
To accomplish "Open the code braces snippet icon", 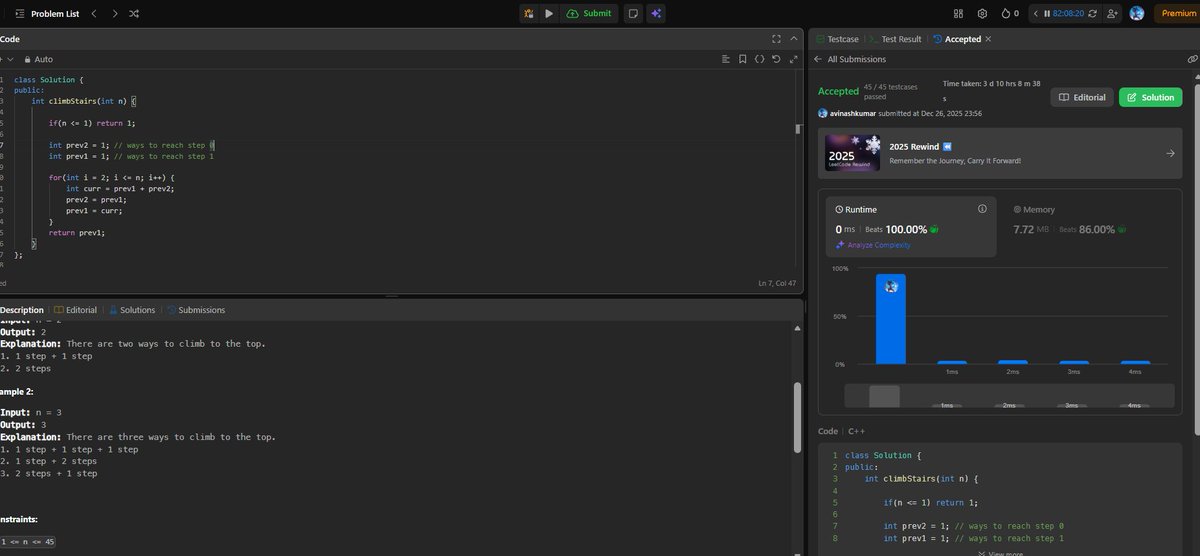I will (759, 60).
